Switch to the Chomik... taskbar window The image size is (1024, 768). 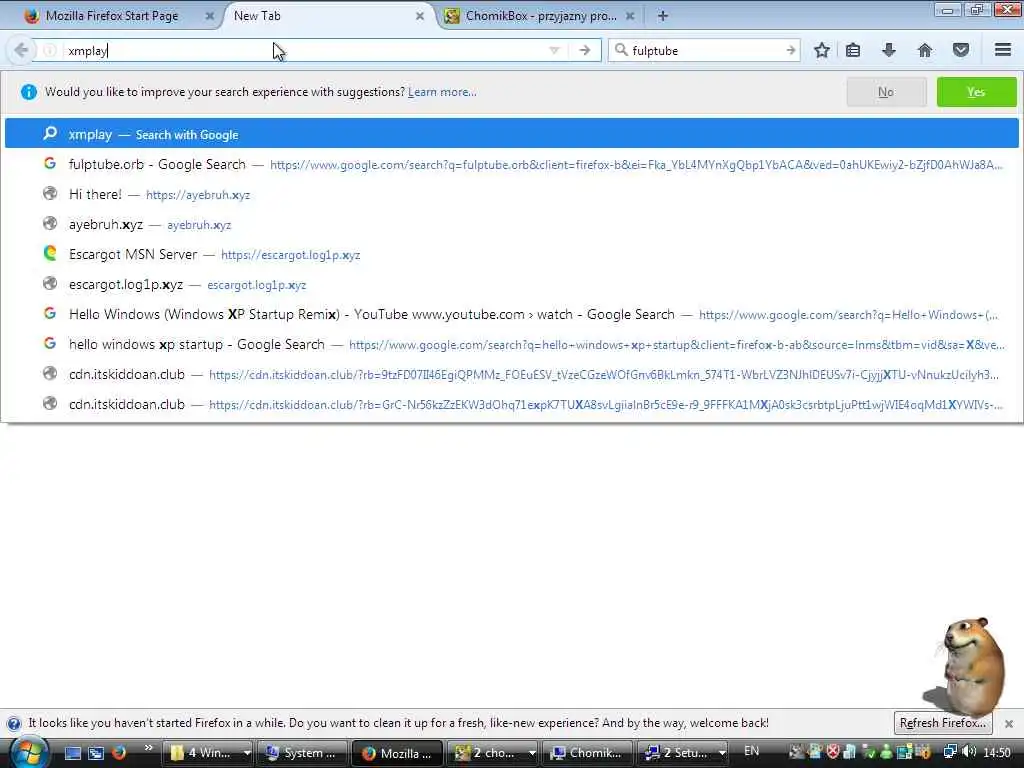(x=588, y=753)
